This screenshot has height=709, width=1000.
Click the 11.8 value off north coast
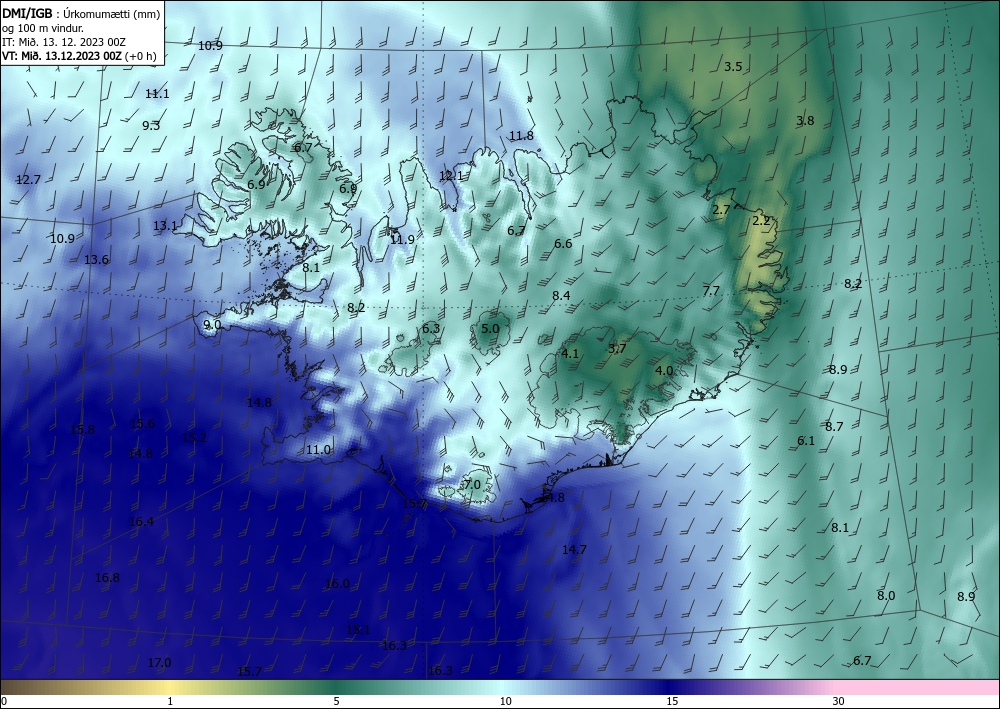[521, 136]
